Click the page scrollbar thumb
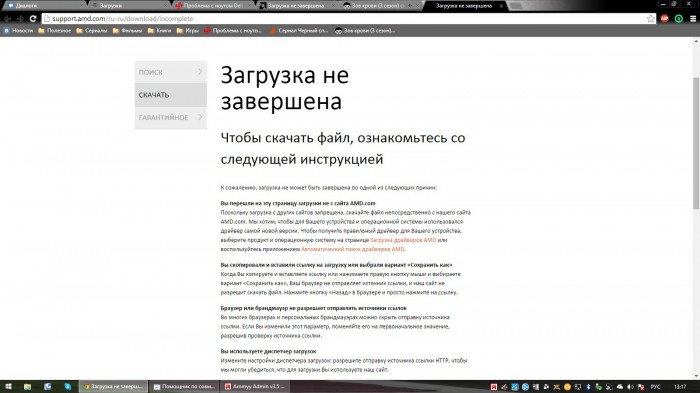 (x=696, y=143)
